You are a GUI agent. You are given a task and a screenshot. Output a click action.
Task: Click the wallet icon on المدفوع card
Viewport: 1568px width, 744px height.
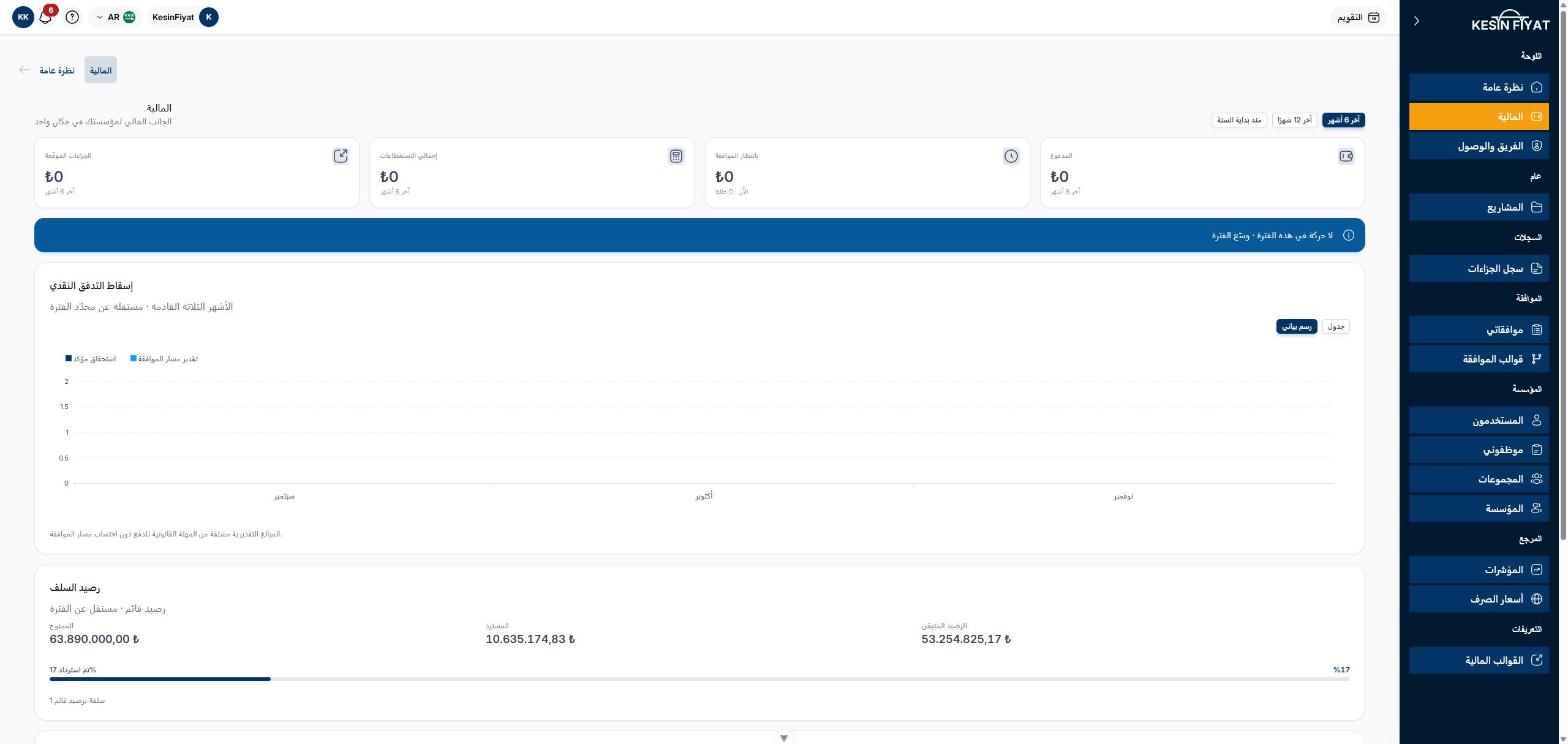[x=1346, y=156]
